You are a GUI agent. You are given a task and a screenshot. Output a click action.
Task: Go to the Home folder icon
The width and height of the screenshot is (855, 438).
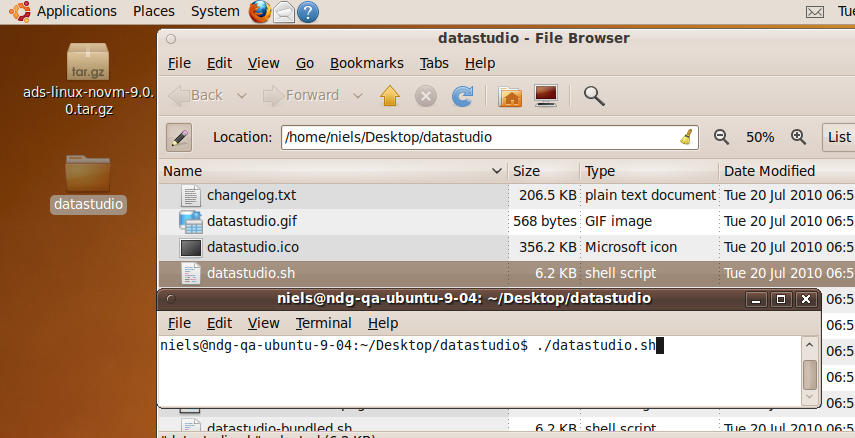click(x=510, y=96)
